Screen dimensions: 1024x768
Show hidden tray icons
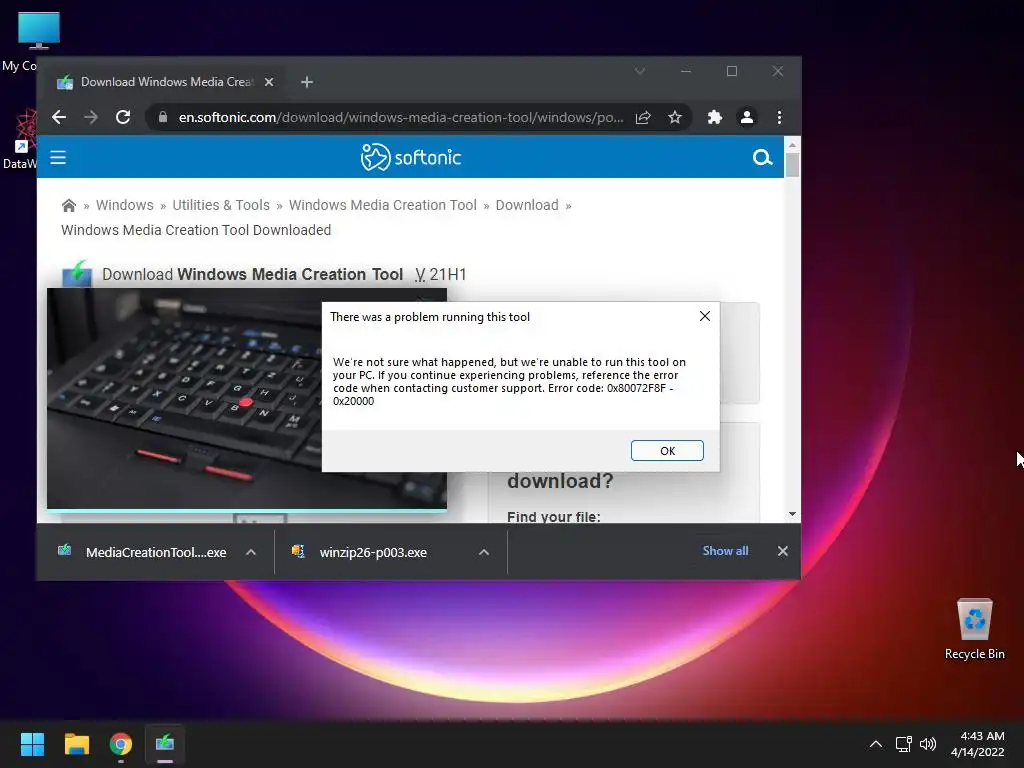click(876, 744)
